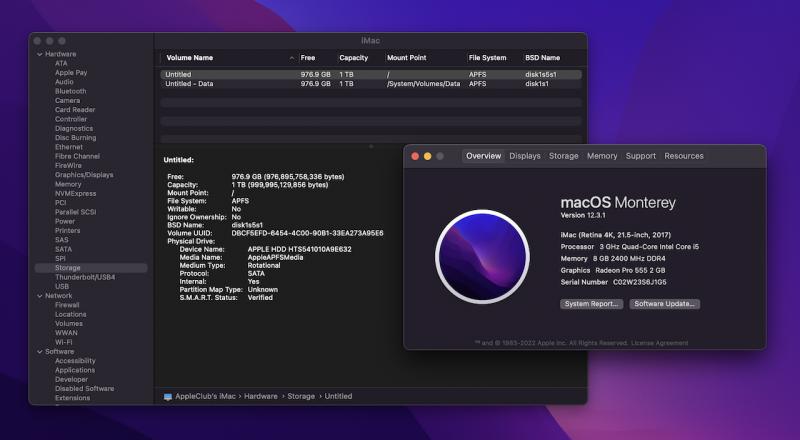The width and height of the screenshot is (800, 440).
Task: Click Hardware in the bottom path bar
Action: (261, 397)
